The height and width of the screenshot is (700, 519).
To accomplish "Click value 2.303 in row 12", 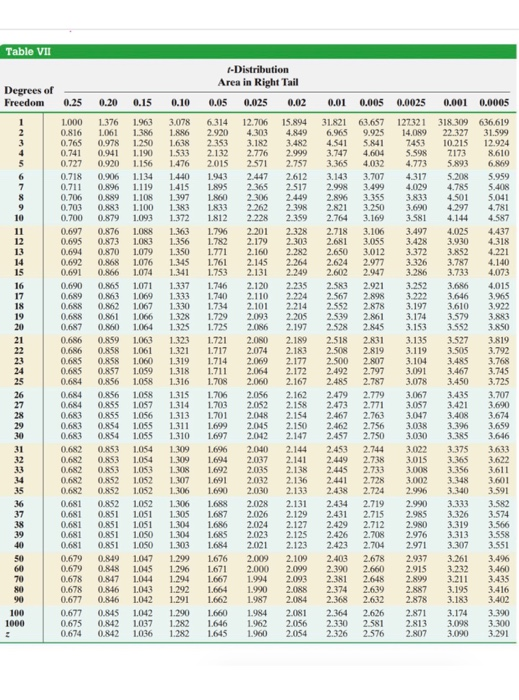I will coord(296,242).
